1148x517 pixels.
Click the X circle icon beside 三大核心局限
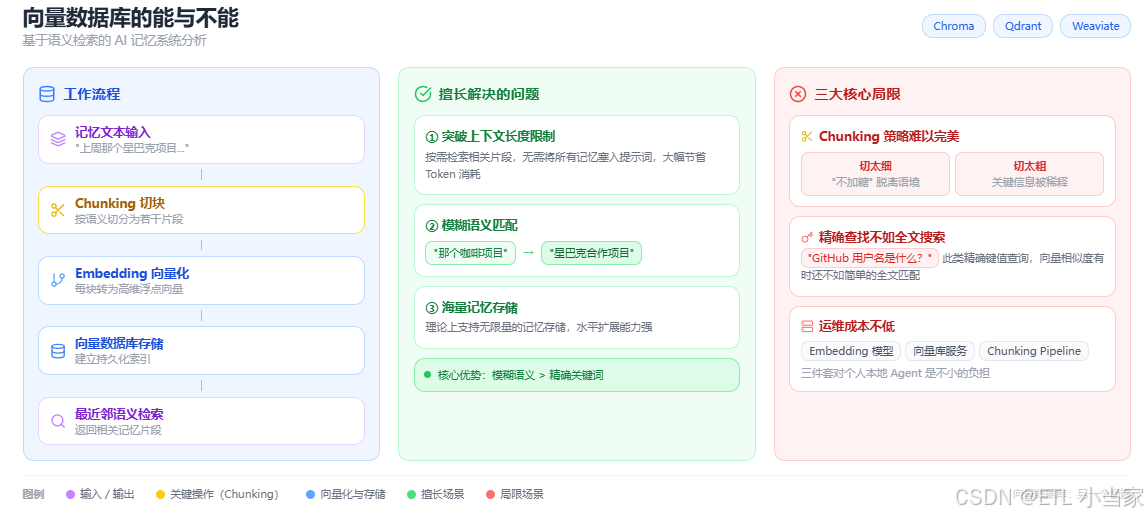coord(798,94)
